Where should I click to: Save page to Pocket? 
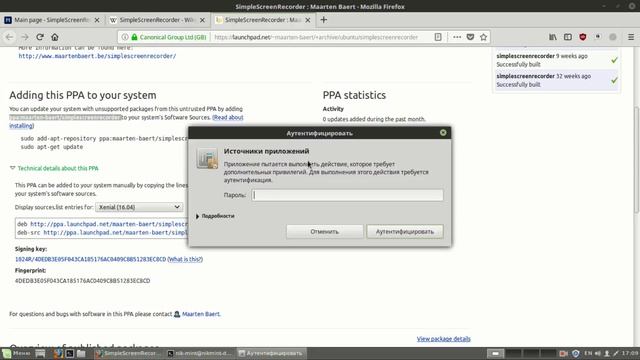tap(470, 37)
